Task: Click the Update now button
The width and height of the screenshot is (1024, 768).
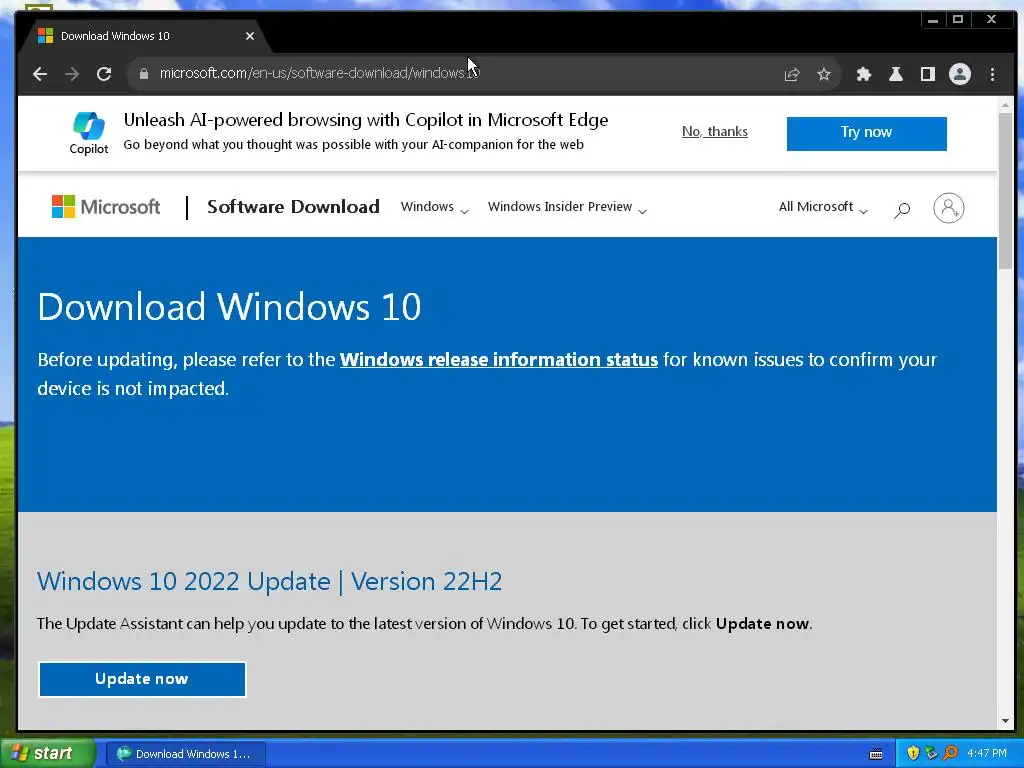Action: tap(142, 679)
